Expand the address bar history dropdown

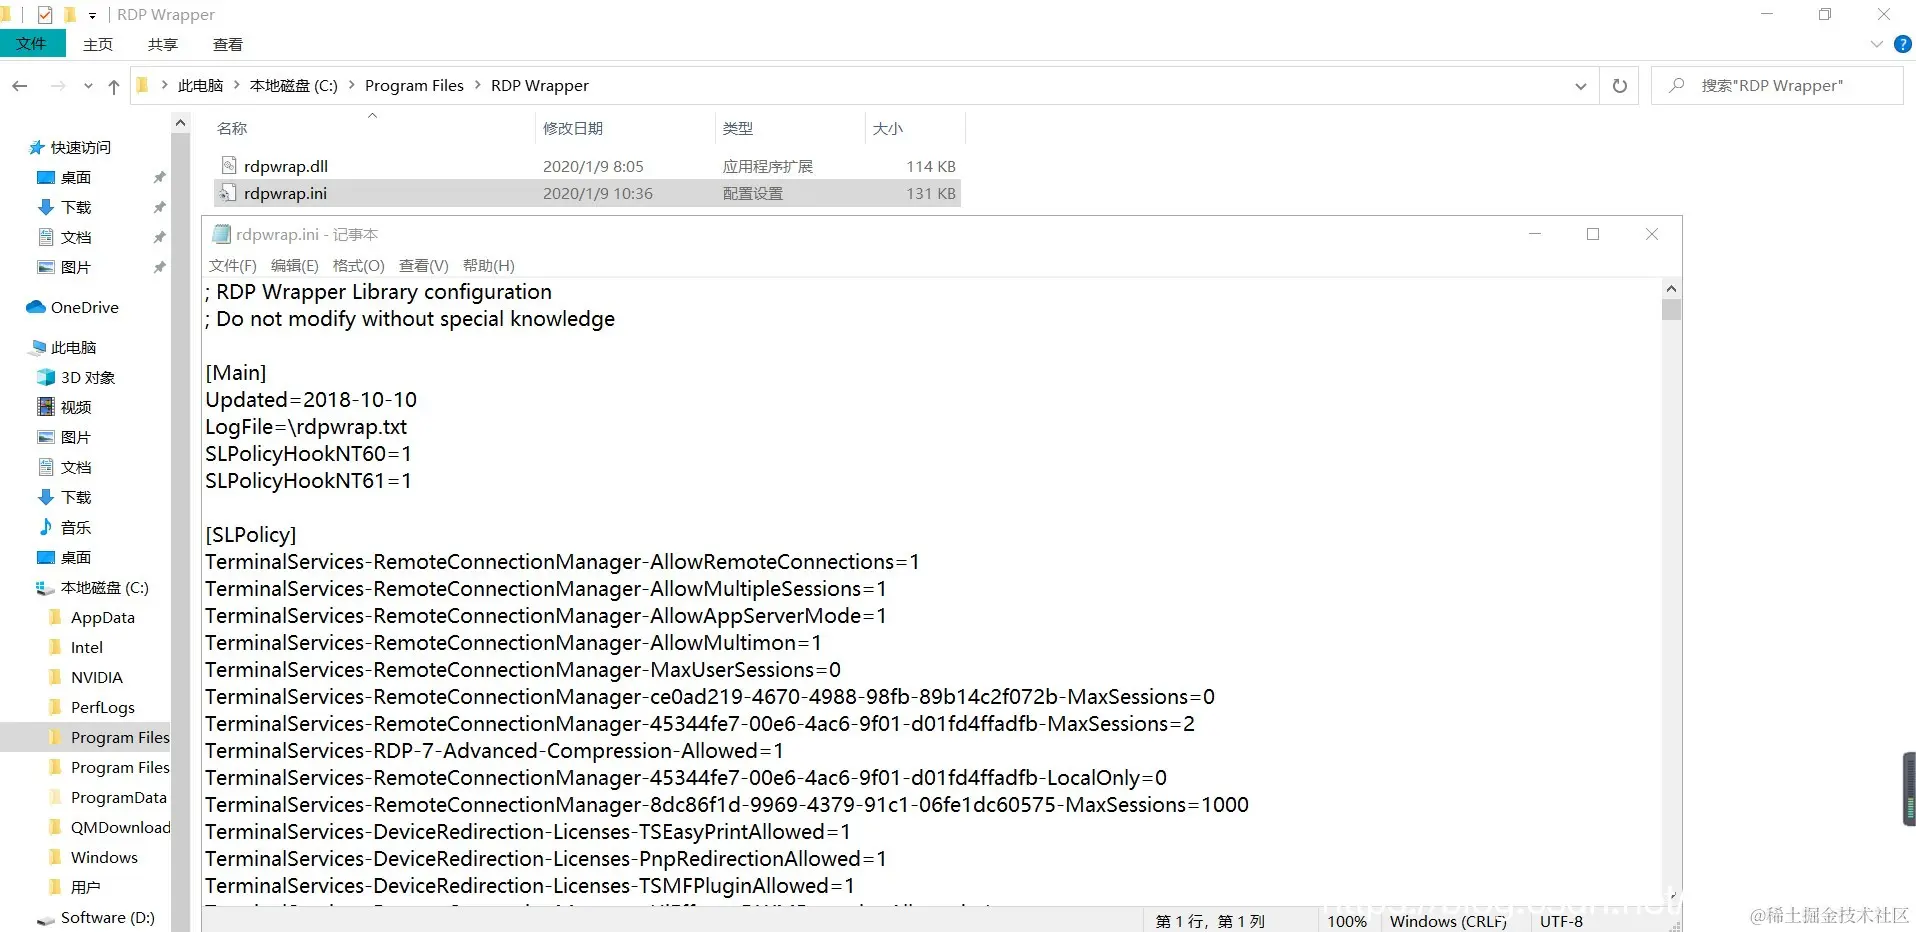coord(1581,86)
